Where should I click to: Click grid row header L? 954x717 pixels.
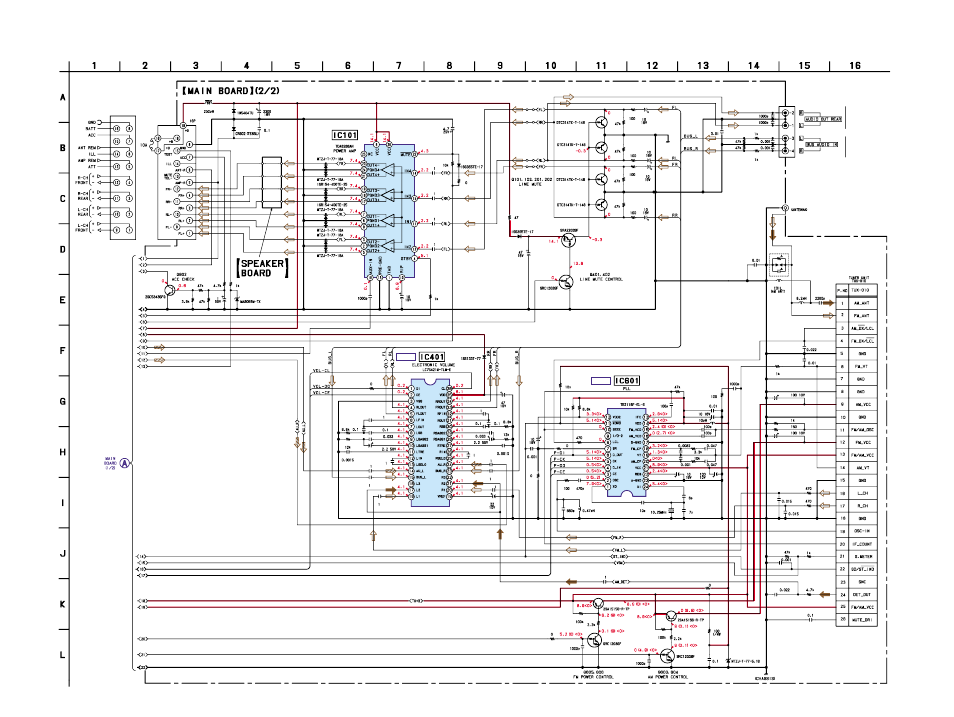click(x=63, y=656)
